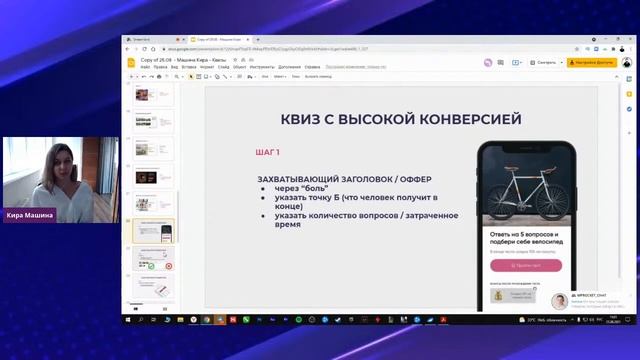Open the Tasks icon in the side panel
The width and height of the screenshot is (640, 360).
point(629,109)
